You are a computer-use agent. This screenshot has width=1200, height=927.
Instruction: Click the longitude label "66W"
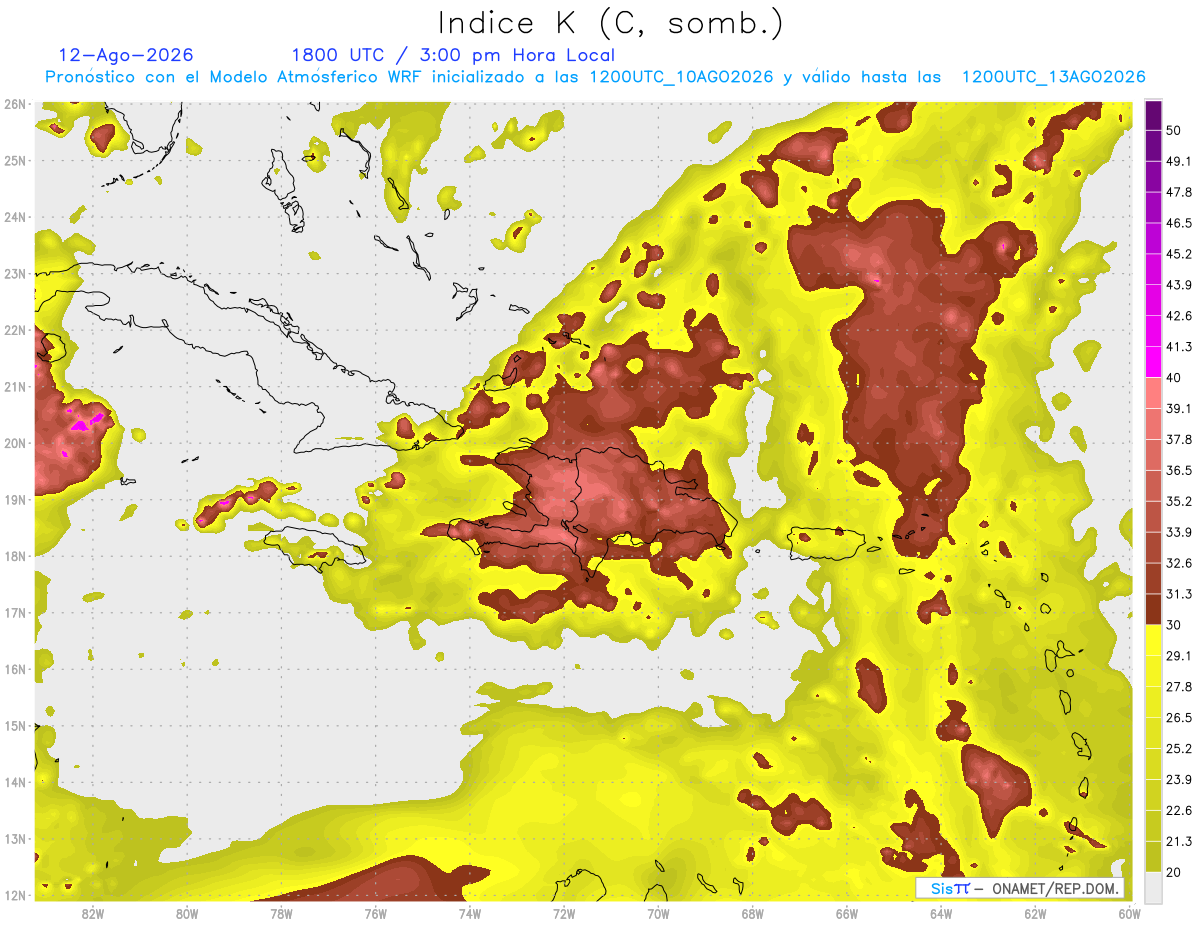point(847,913)
